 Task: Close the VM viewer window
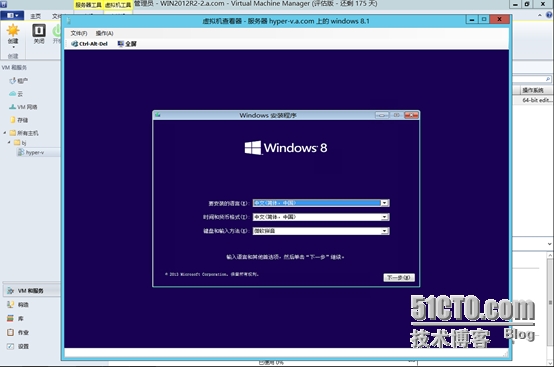[500, 19]
